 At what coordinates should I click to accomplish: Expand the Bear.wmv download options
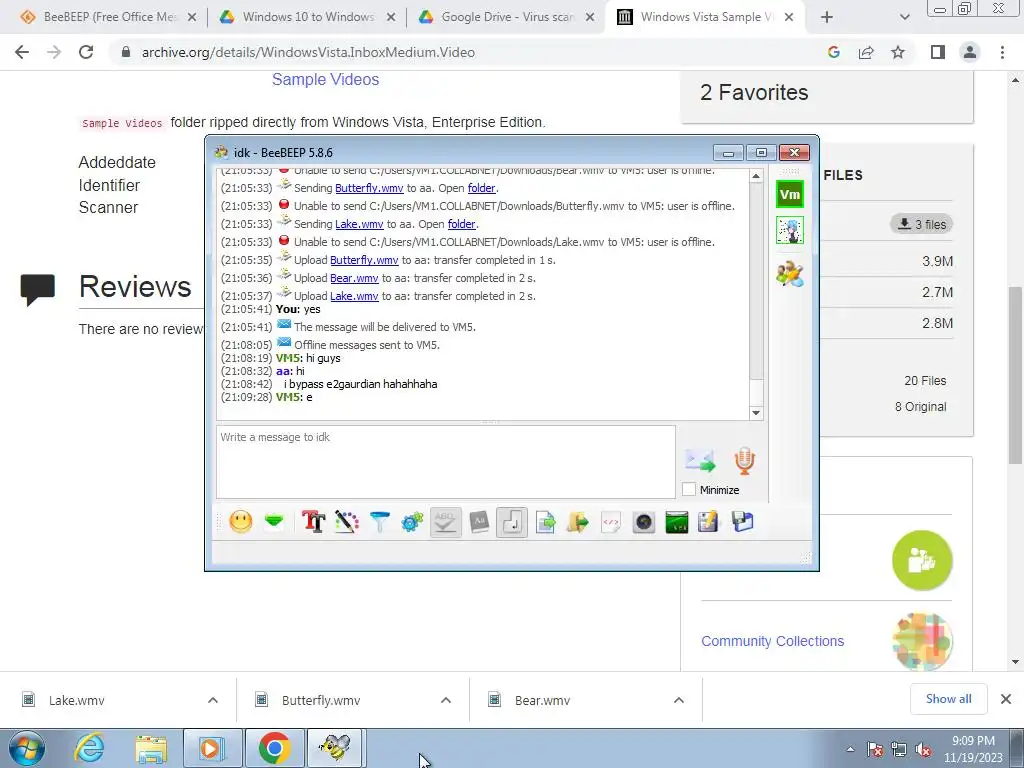pos(679,700)
